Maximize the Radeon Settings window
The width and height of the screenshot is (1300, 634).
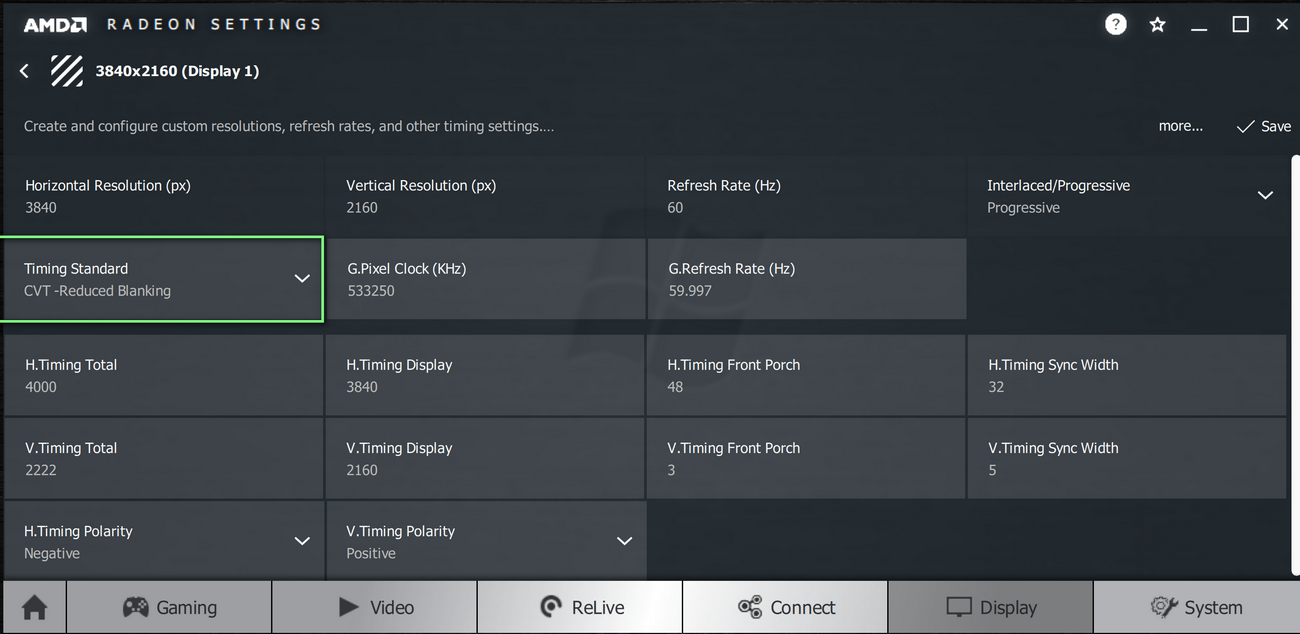(1240, 25)
